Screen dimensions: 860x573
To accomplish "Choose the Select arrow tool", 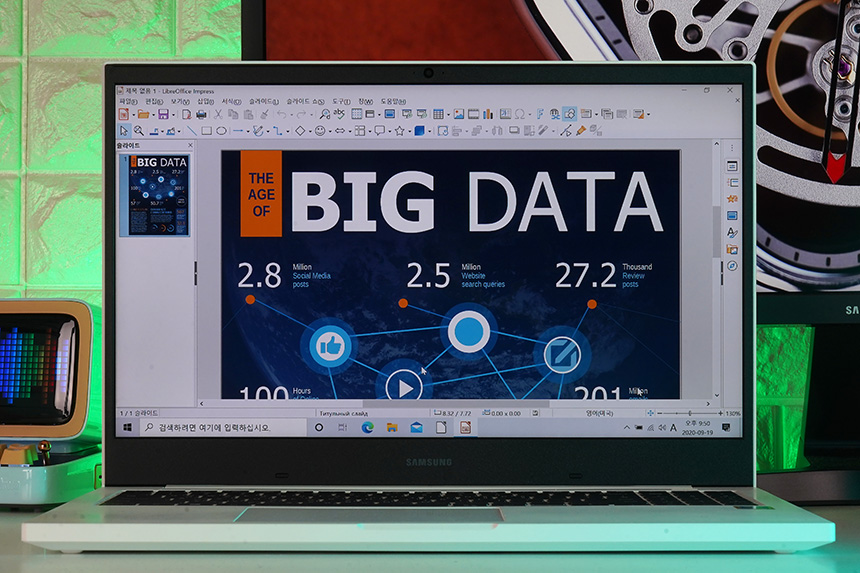I will coord(124,131).
